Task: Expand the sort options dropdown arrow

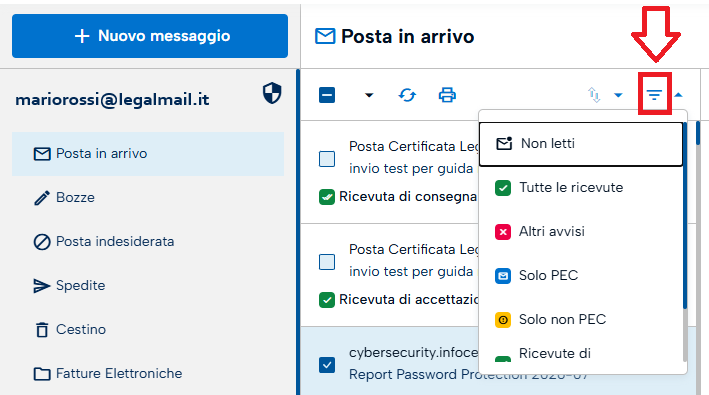Action: pos(618,95)
